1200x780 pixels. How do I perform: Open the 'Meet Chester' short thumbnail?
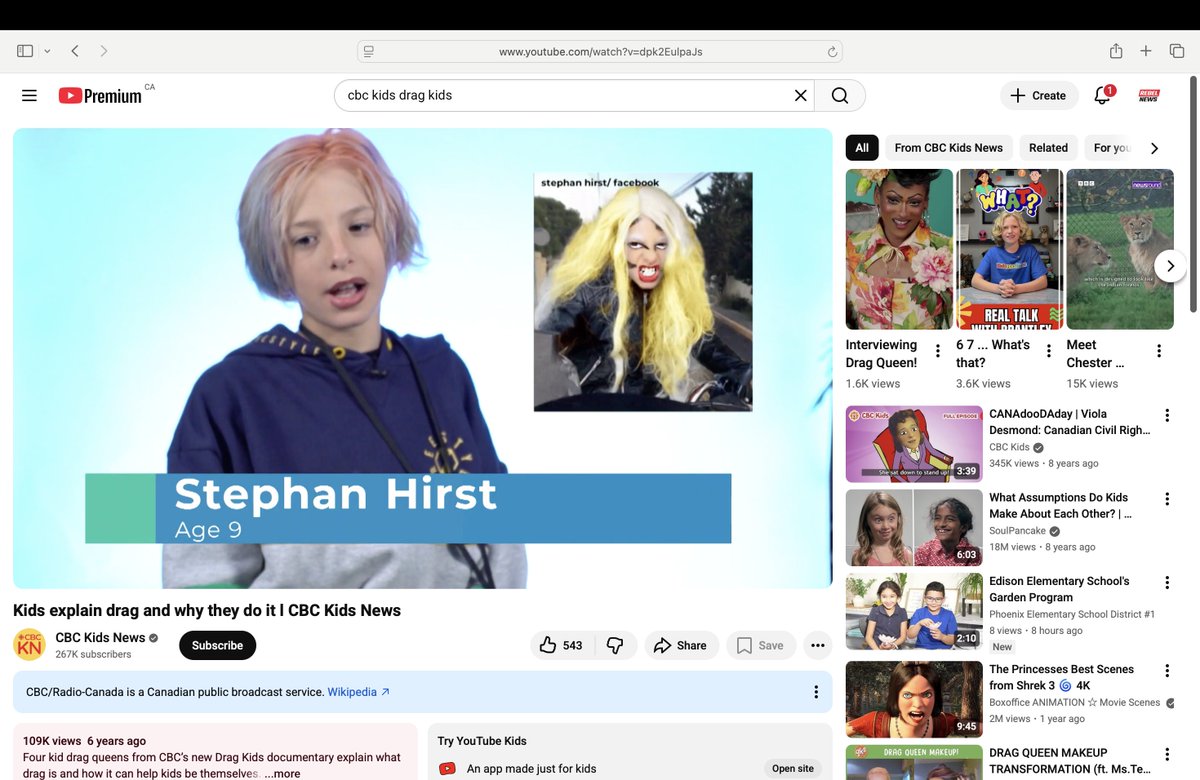click(x=1120, y=249)
